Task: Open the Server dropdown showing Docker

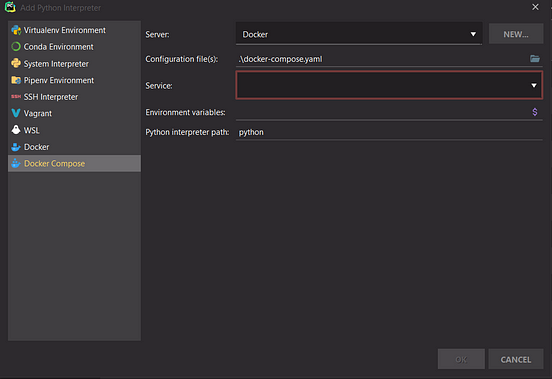Action: (359, 34)
